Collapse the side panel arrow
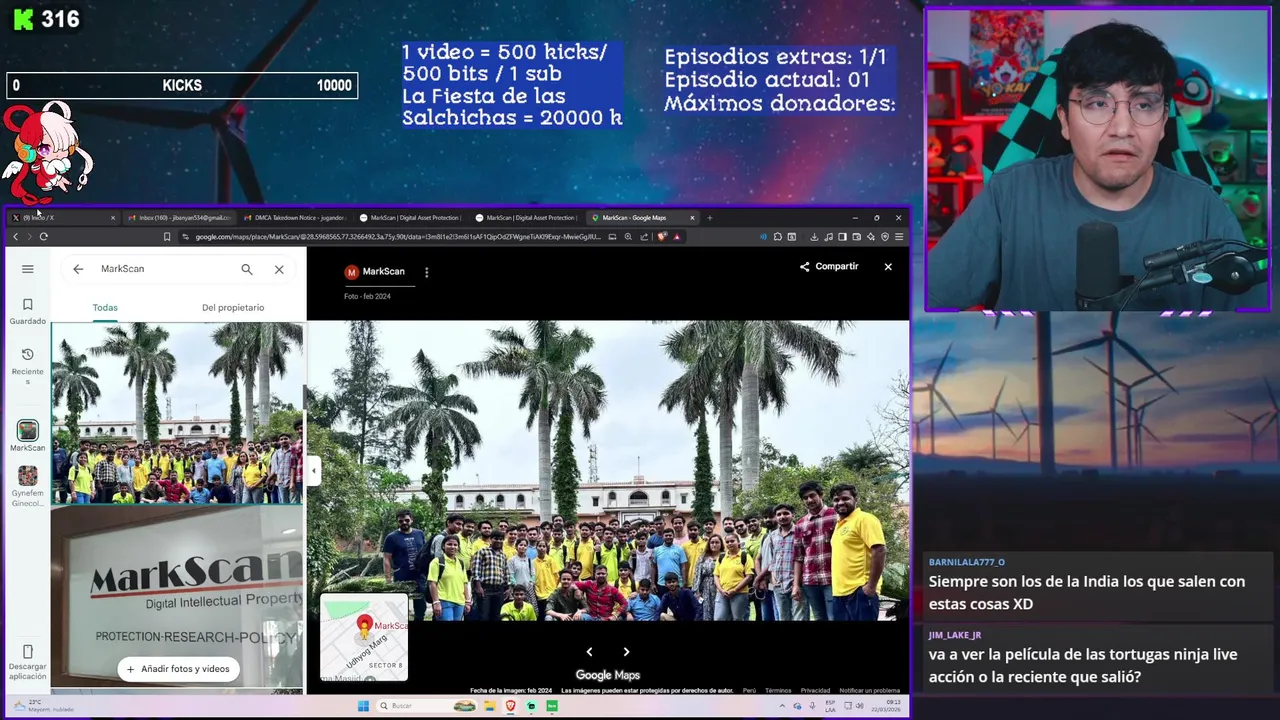This screenshot has height=720, width=1280. tap(314, 470)
